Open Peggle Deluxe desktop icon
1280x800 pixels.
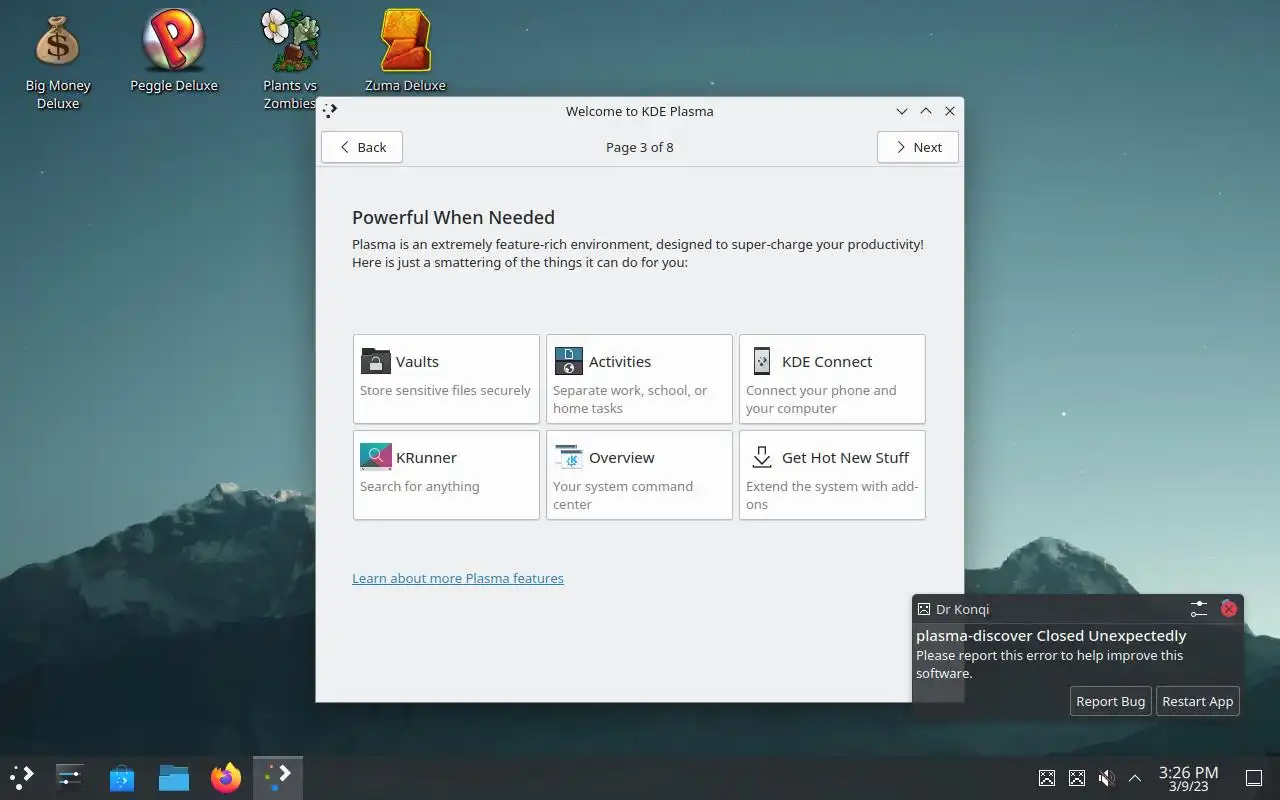tap(174, 52)
